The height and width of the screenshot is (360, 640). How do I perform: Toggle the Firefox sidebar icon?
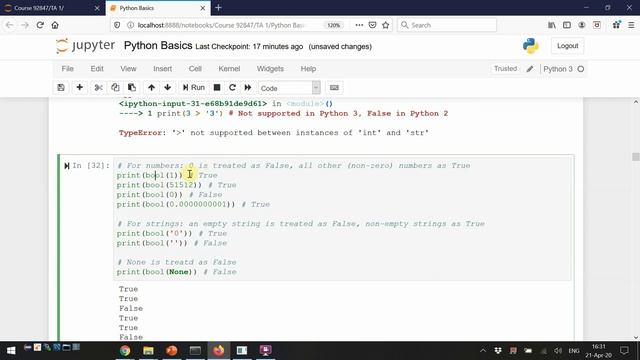tap(567, 25)
